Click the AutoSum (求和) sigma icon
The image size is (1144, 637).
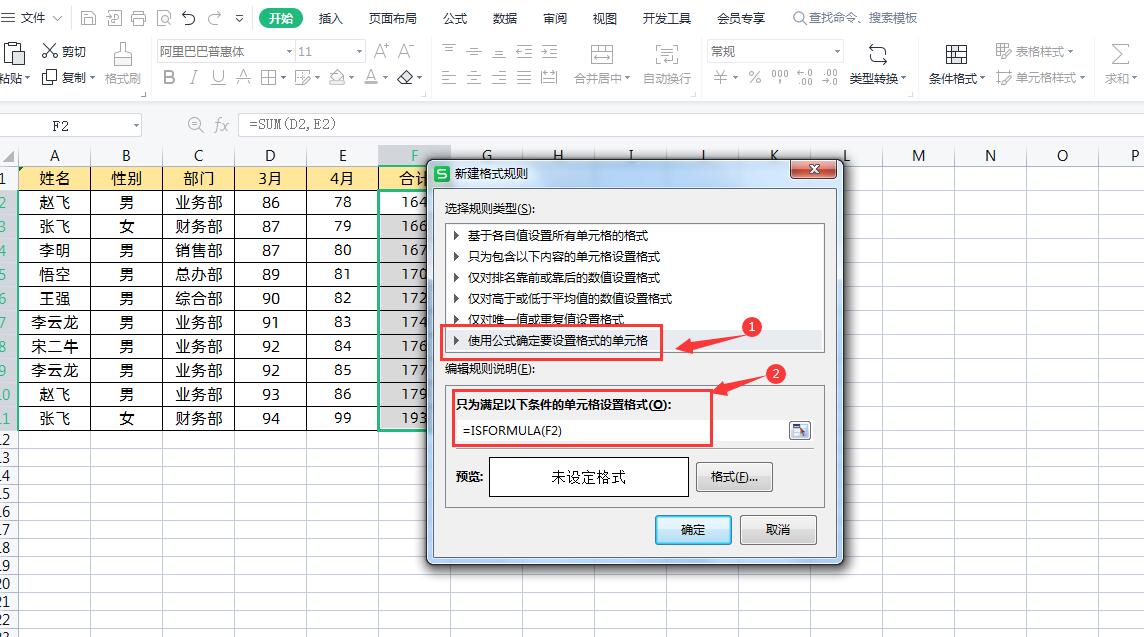tap(1119, 54)
